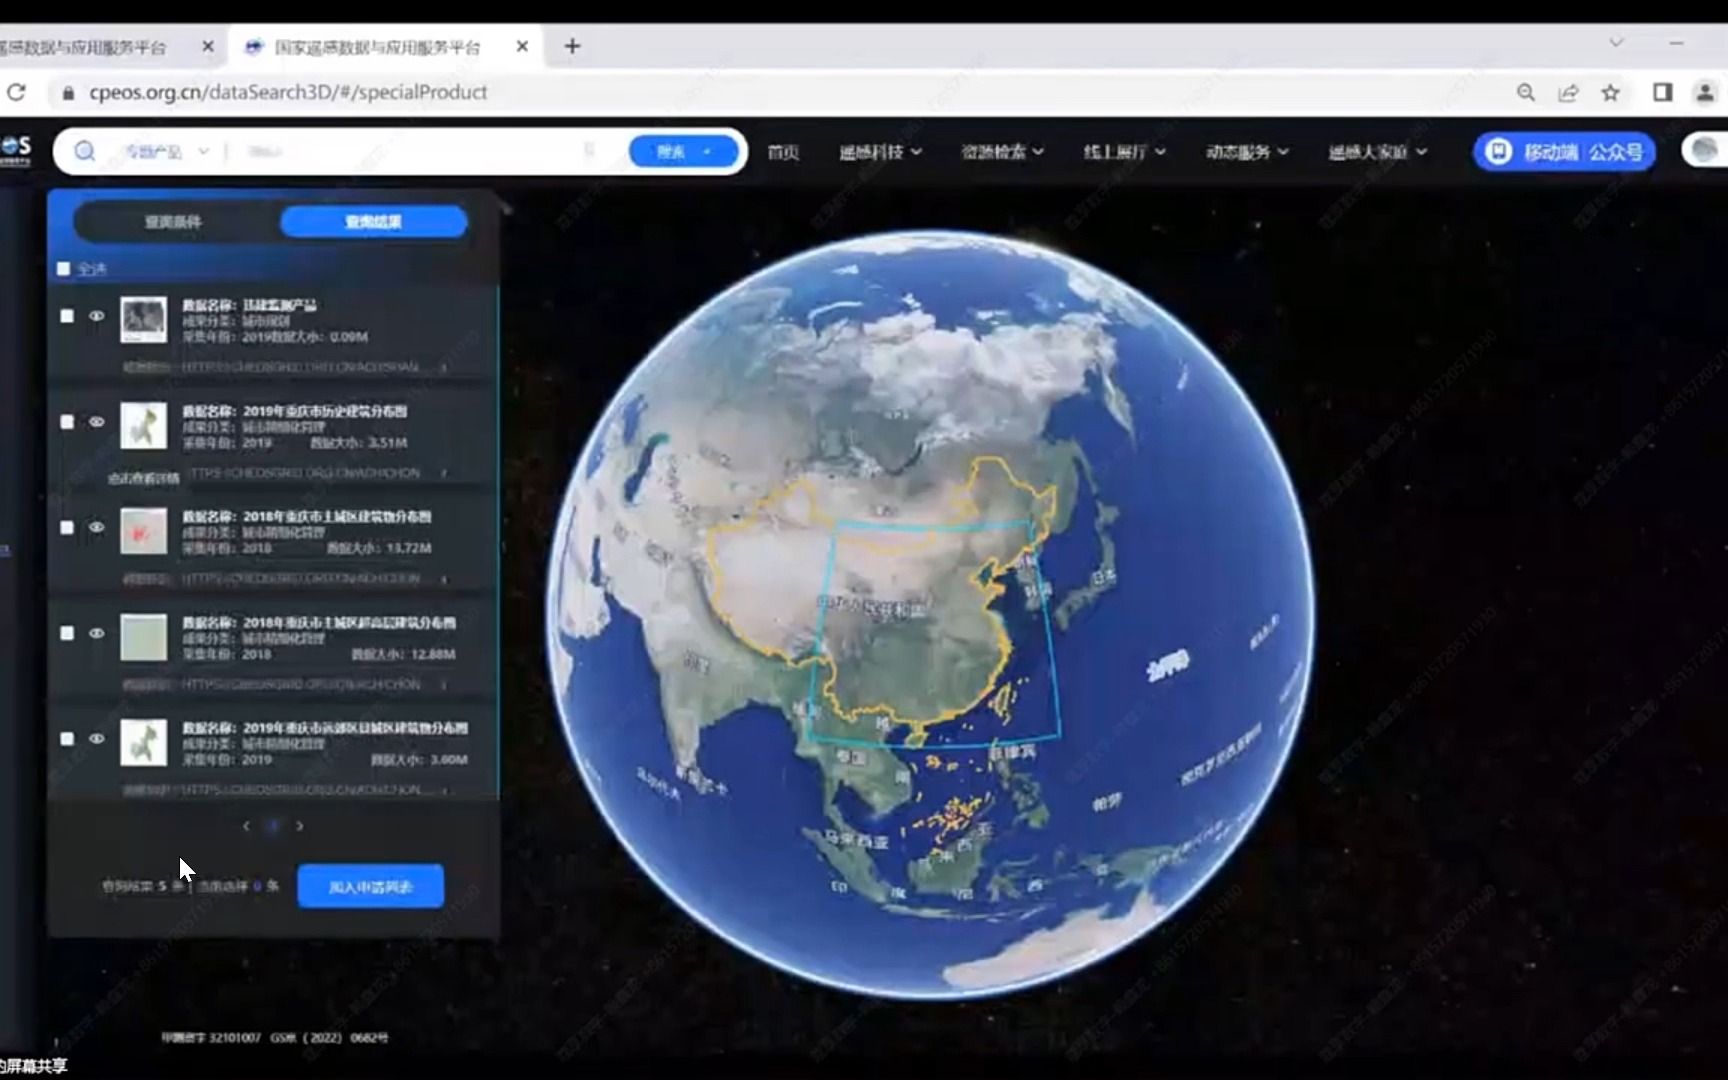Open the HTTPS link under 2018年重庆市主城区建筑物分布图
Screen dimensions: 1728x1080
pos(301,578)
